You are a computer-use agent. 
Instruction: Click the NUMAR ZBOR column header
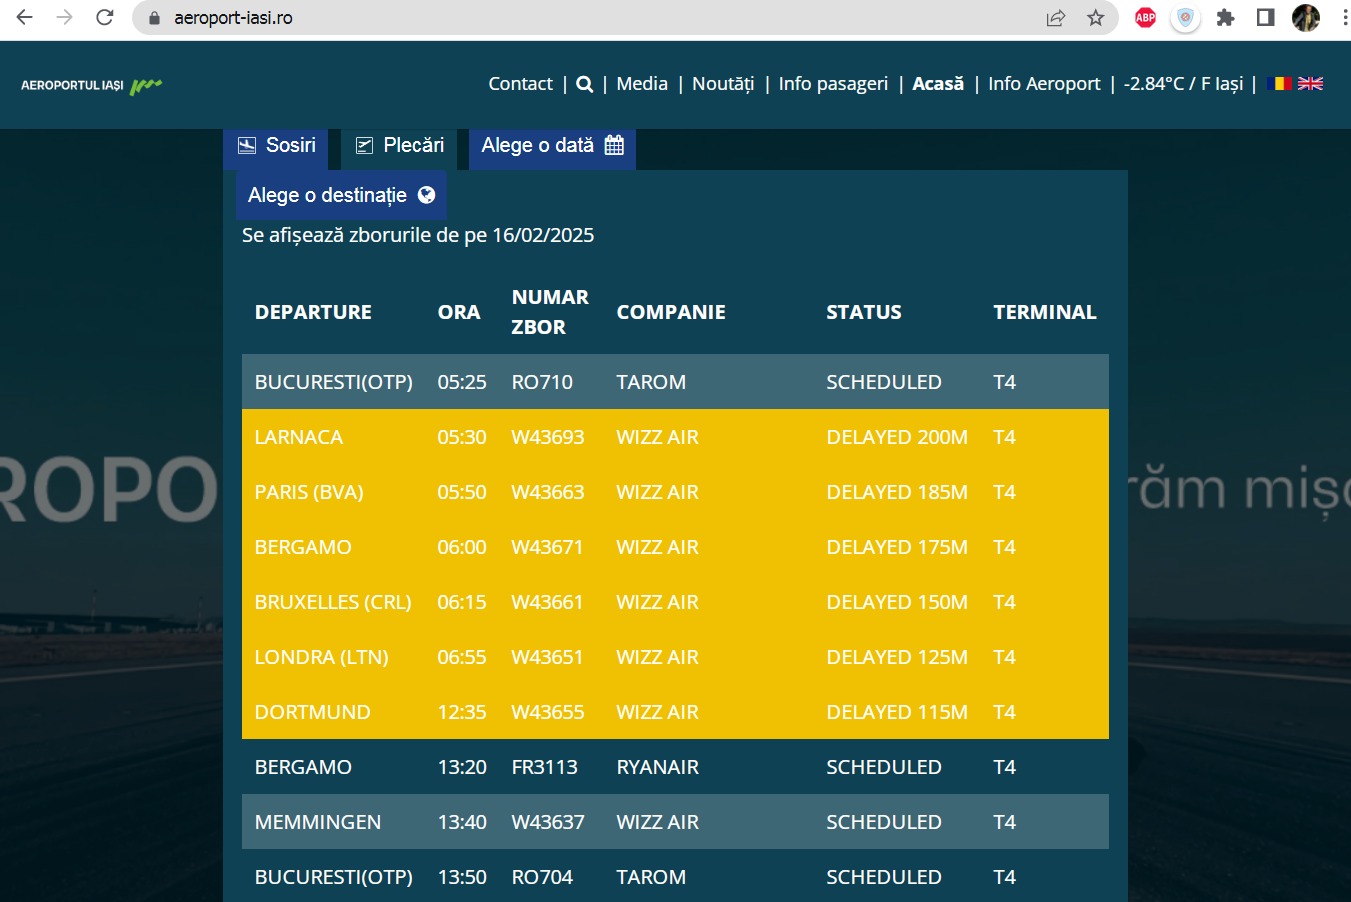click(x=550, y=312)
